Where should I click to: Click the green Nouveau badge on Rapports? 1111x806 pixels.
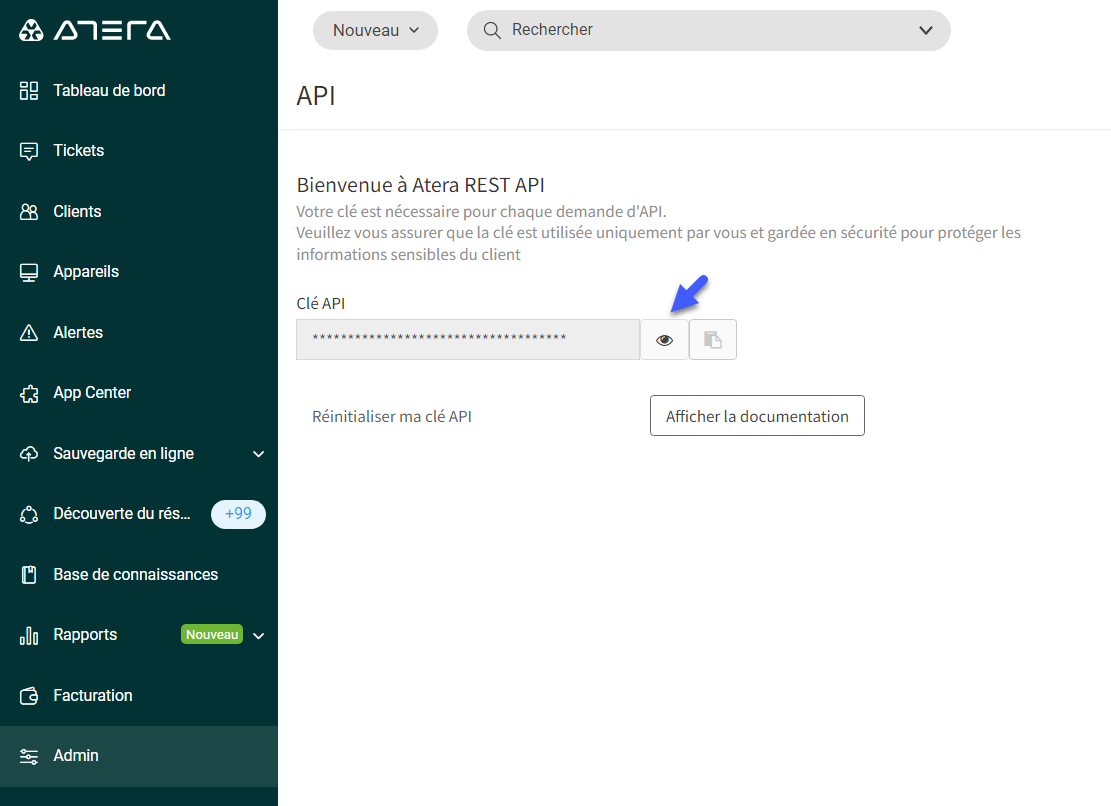[x=212, y=635]
